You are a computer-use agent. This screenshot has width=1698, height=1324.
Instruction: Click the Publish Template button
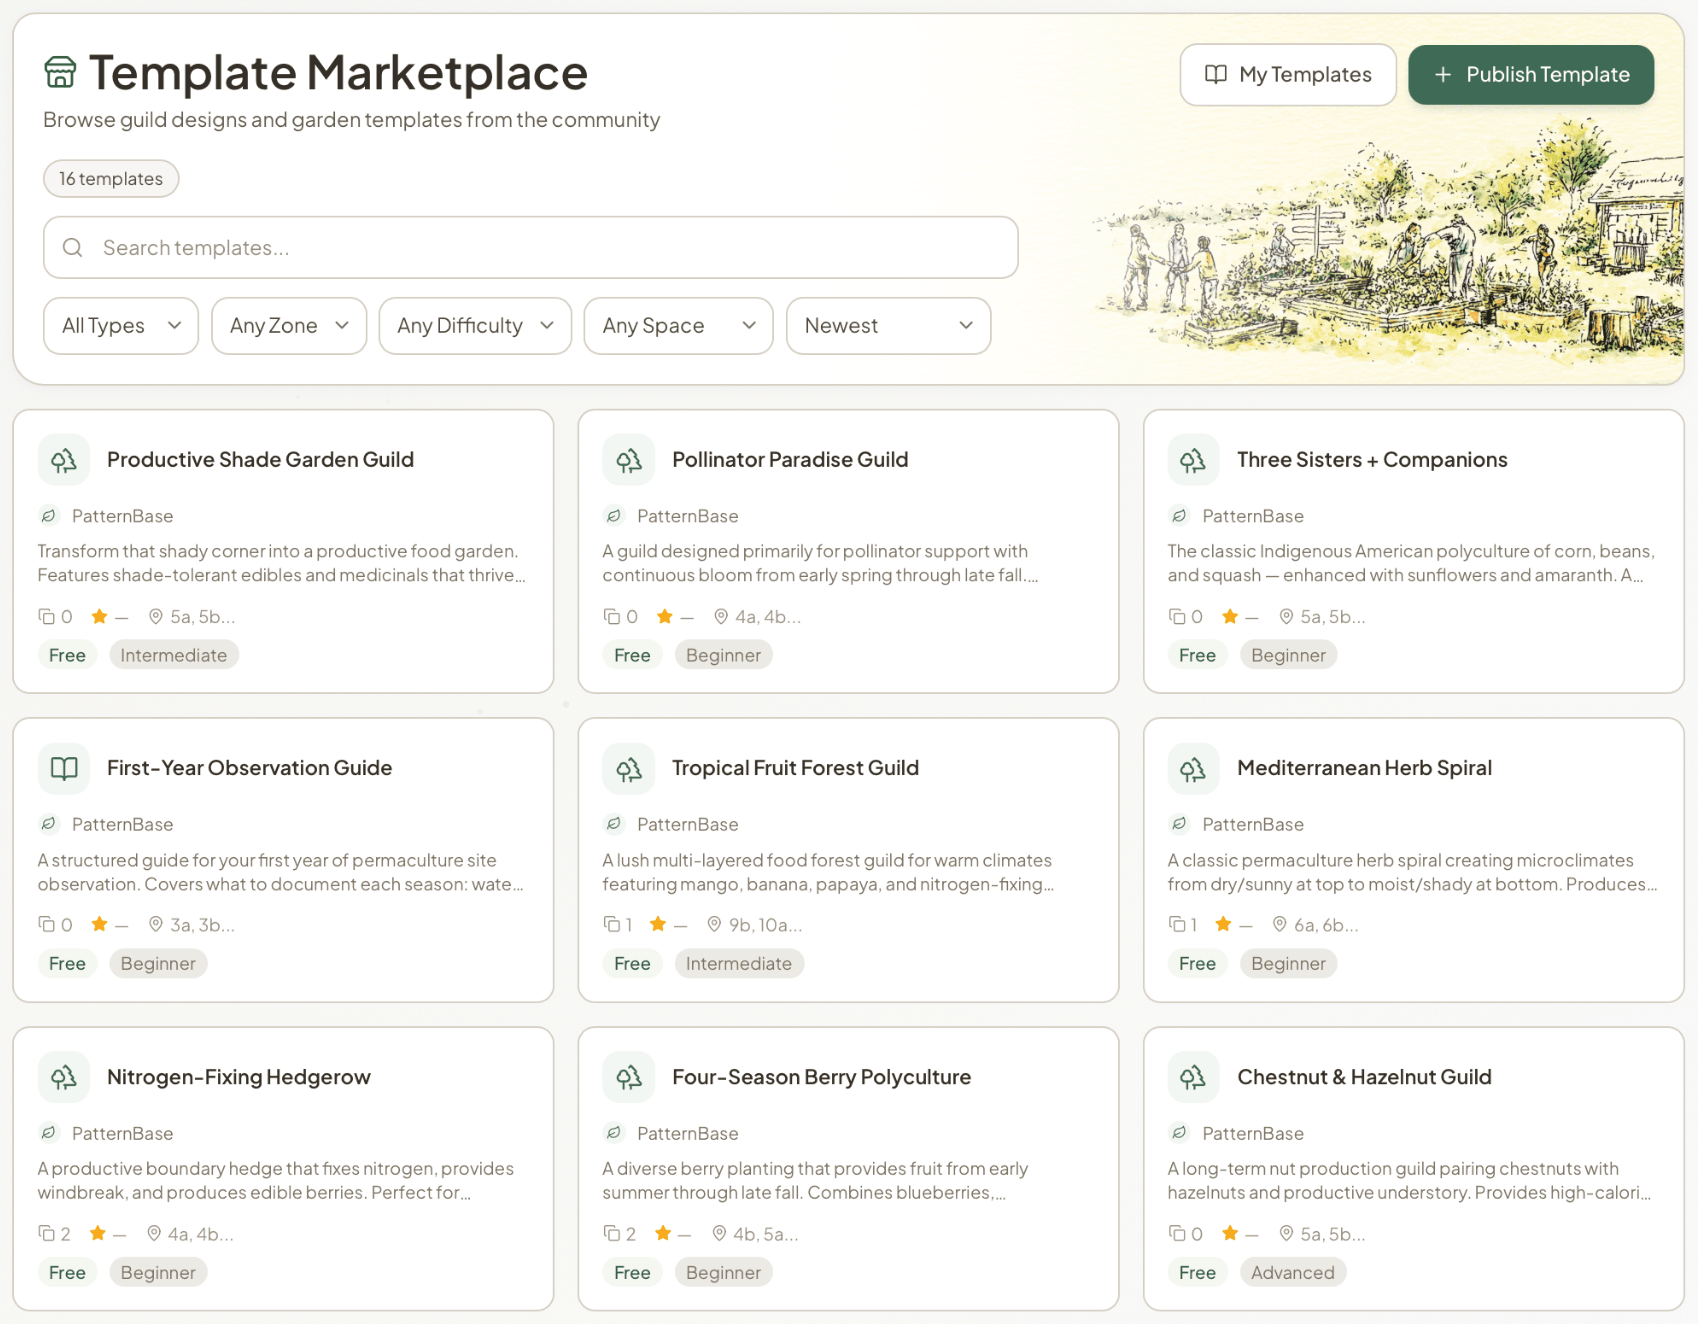[1530, 74]
